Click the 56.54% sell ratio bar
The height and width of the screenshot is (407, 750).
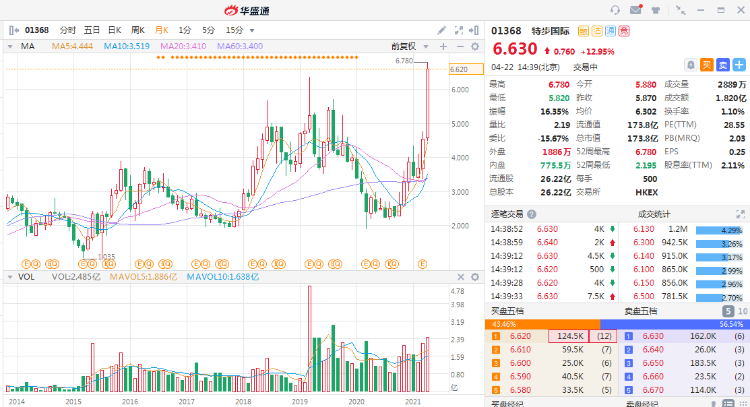tap(674, 324)
